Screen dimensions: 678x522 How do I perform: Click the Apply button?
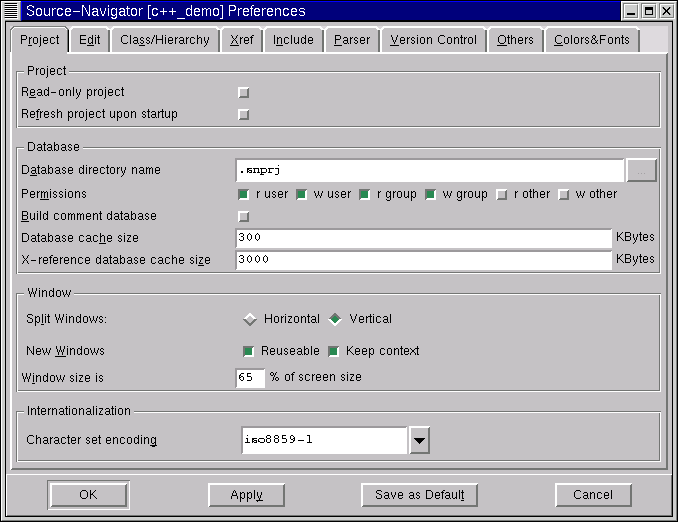click(246, 495)
